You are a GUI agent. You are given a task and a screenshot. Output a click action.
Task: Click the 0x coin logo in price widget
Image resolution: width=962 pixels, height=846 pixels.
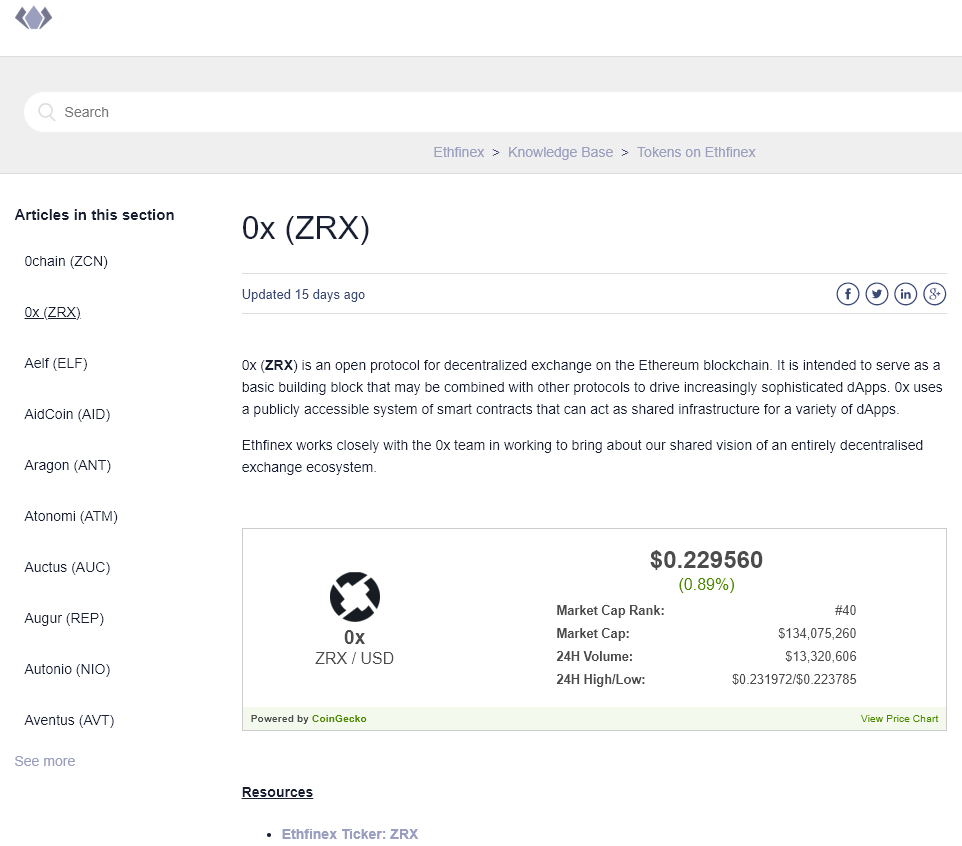click(x=355, y=596)
